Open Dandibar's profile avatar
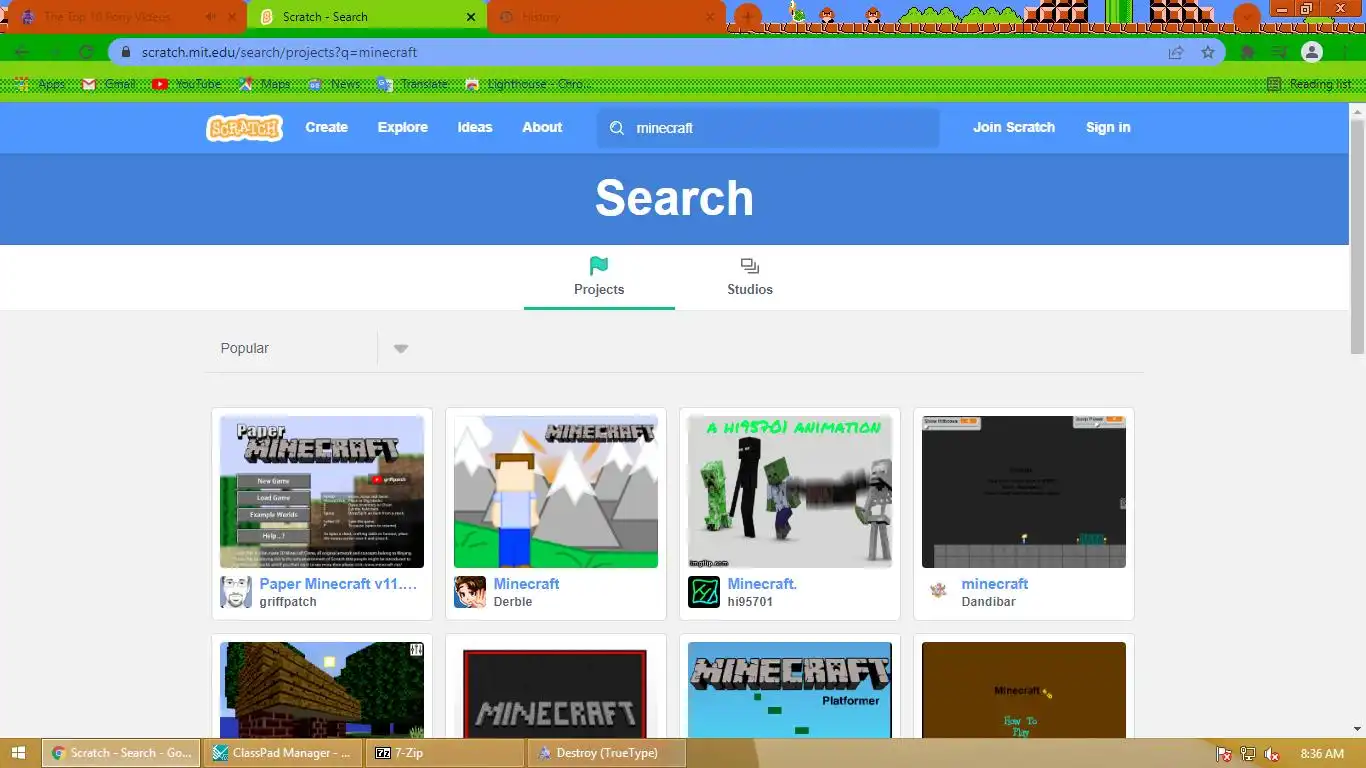 [x=938, y=592]
